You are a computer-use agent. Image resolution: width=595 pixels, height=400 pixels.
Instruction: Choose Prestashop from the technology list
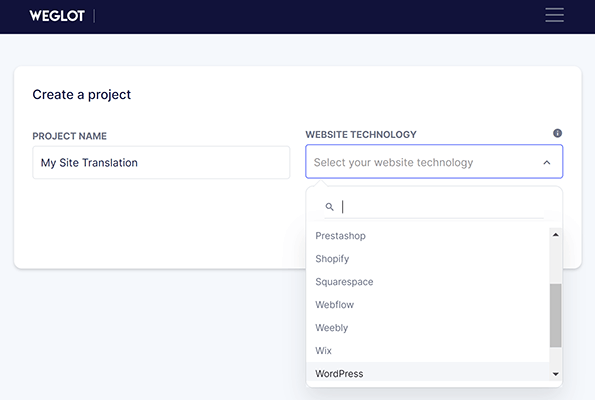(428, 236)
